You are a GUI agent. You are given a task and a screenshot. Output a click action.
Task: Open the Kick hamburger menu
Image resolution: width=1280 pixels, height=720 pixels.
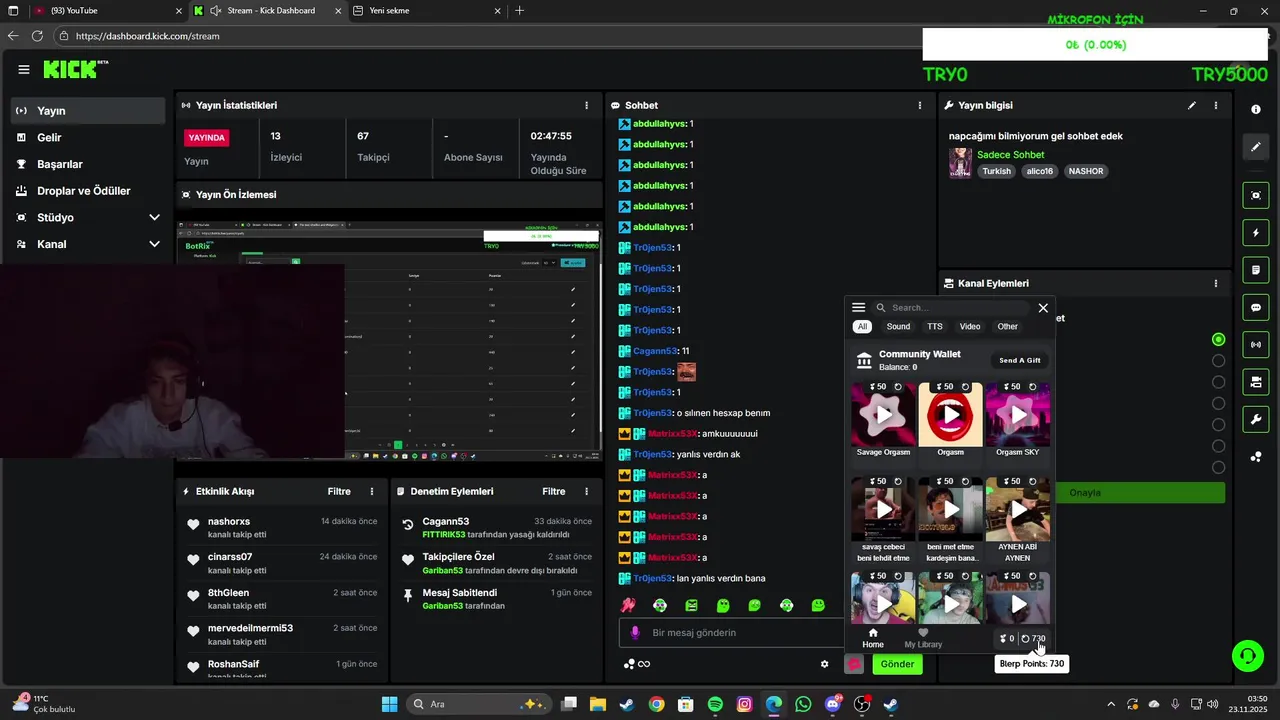[x=24, y=69]
